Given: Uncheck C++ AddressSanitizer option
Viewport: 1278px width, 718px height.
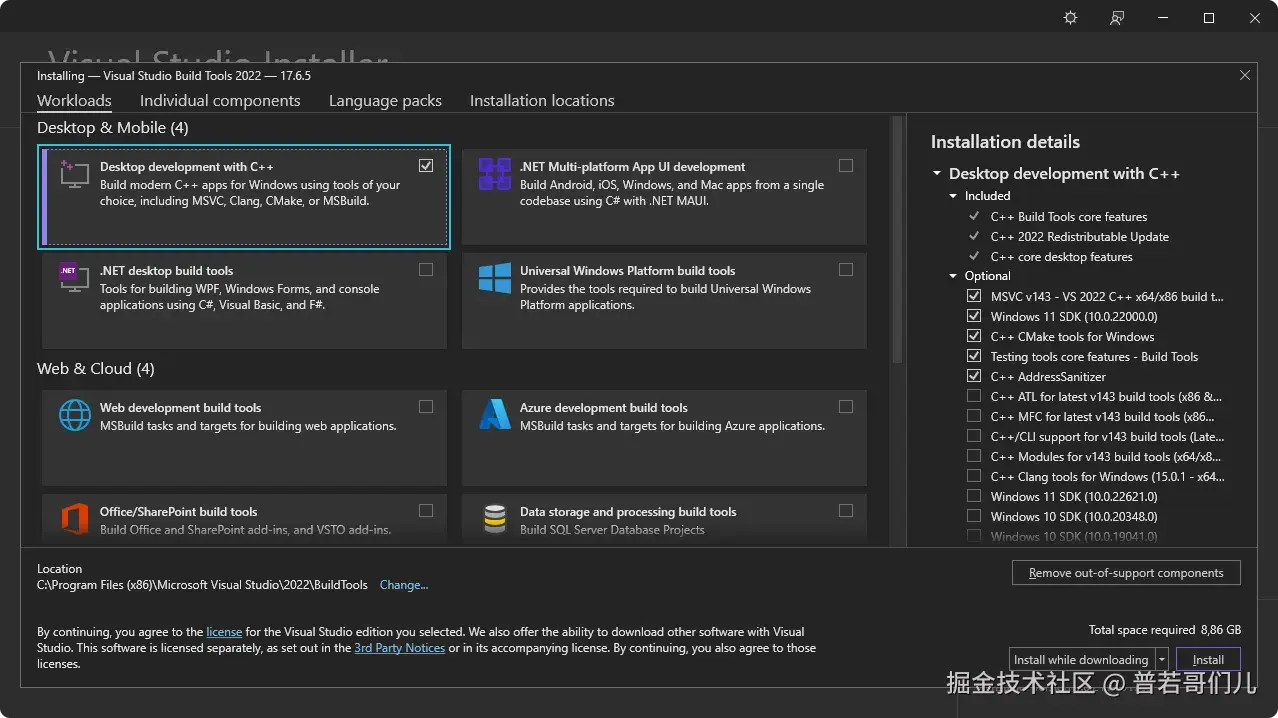Looking at the screenshot, I should click(x=974, y=377).
